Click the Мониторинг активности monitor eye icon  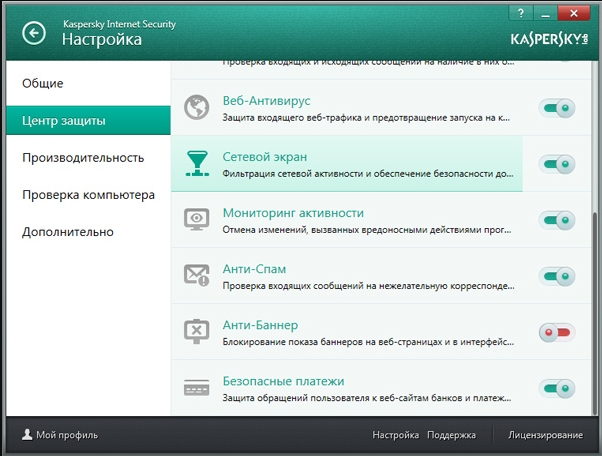197,220
